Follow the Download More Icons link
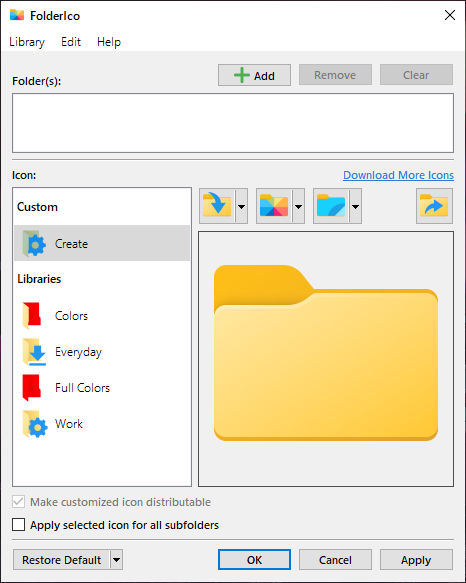This screenshot has height=583, width=466. pos(398,175)
